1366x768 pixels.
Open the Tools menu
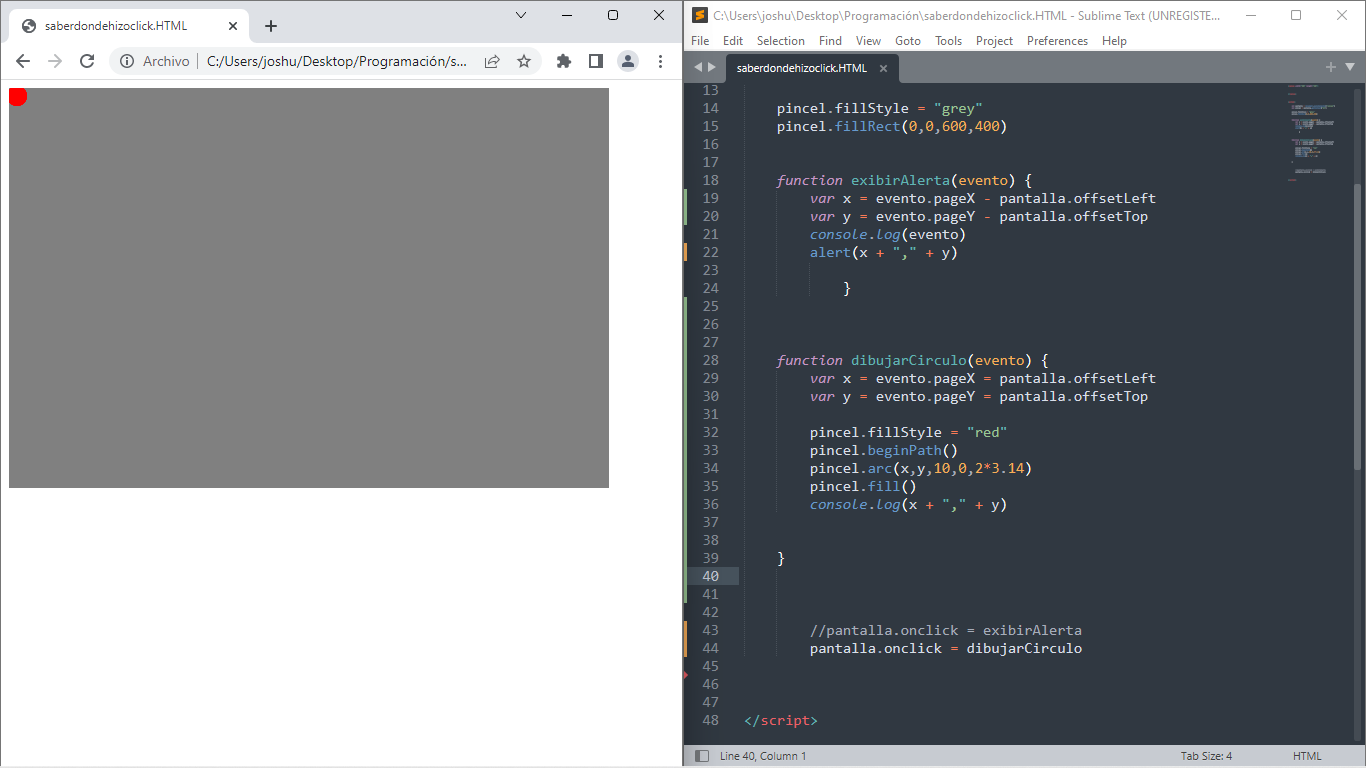[948, 41]
